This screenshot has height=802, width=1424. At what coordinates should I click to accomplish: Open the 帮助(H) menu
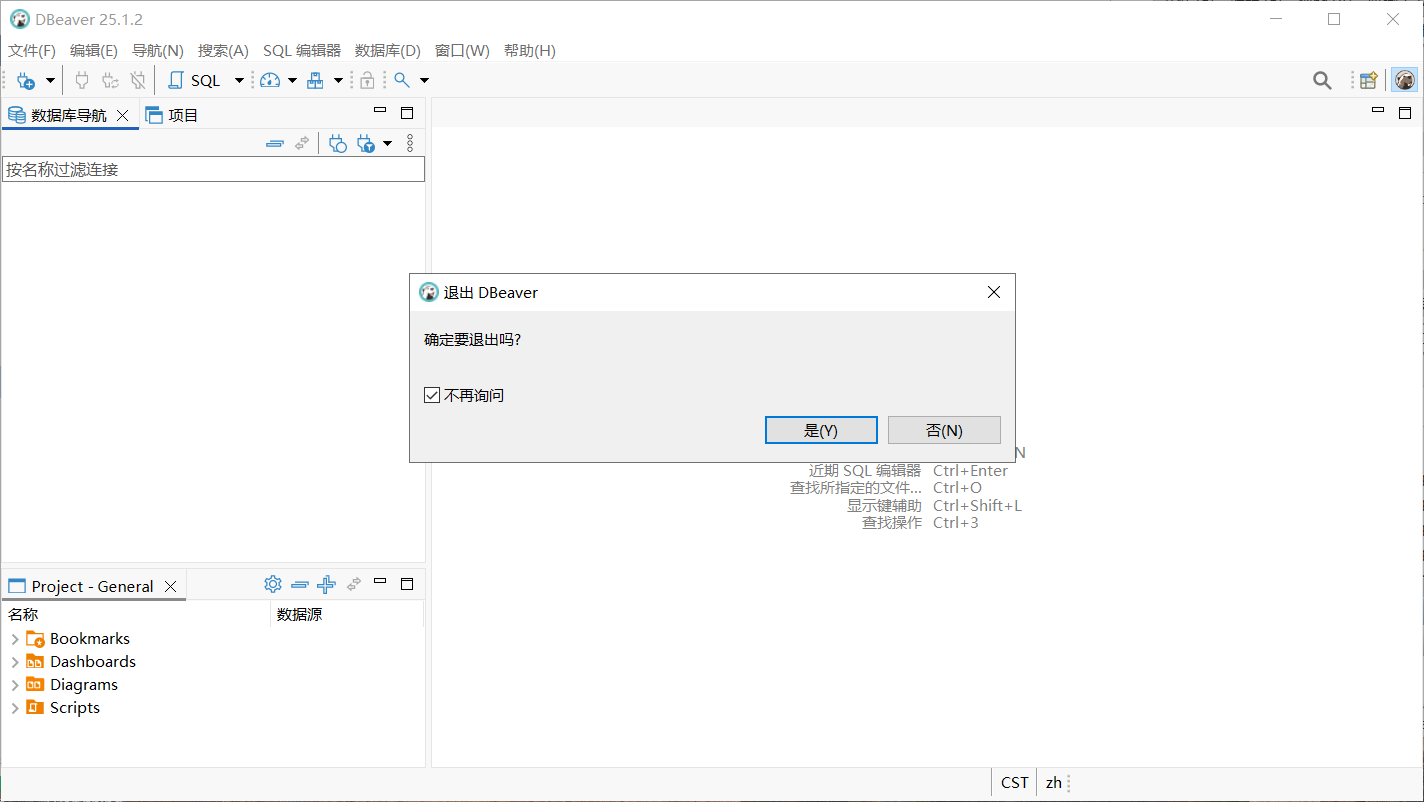pyautogui.click(x=530, y=51)
